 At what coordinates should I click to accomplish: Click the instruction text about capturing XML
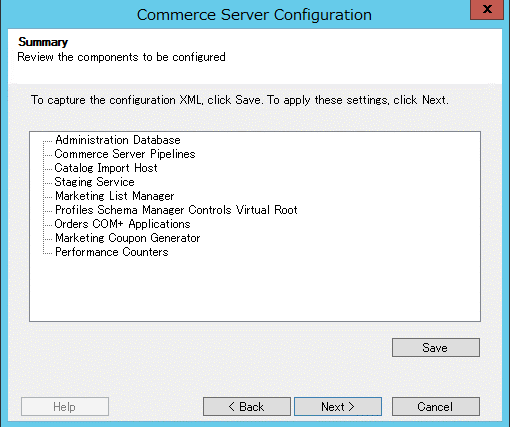[x=240, y=100]
